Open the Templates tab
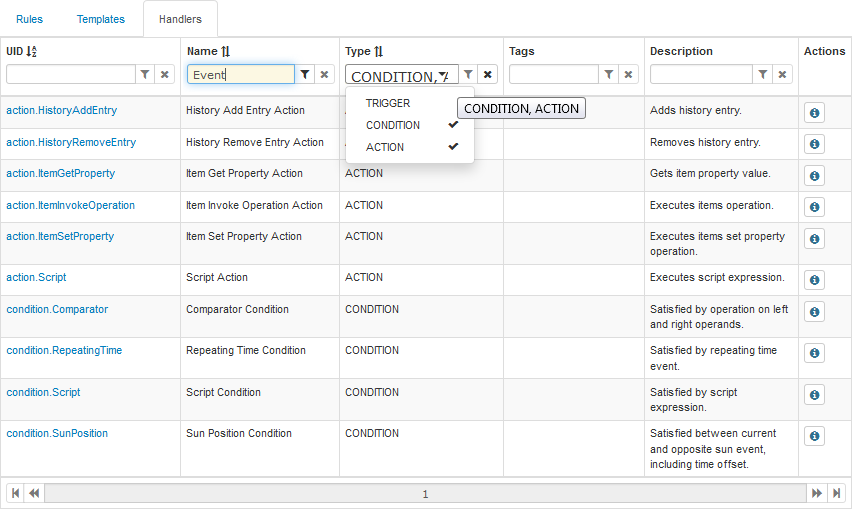This screenshot has width=852, height=509. coord(100,19)
